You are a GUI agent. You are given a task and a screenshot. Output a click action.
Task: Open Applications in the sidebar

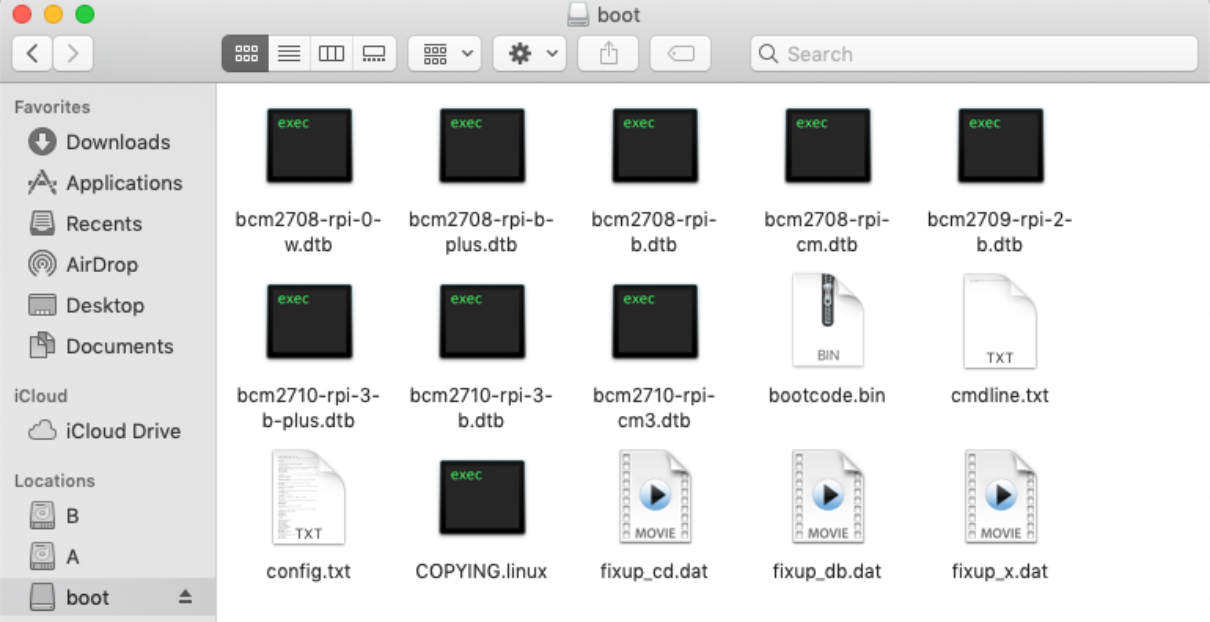(108, 183)
